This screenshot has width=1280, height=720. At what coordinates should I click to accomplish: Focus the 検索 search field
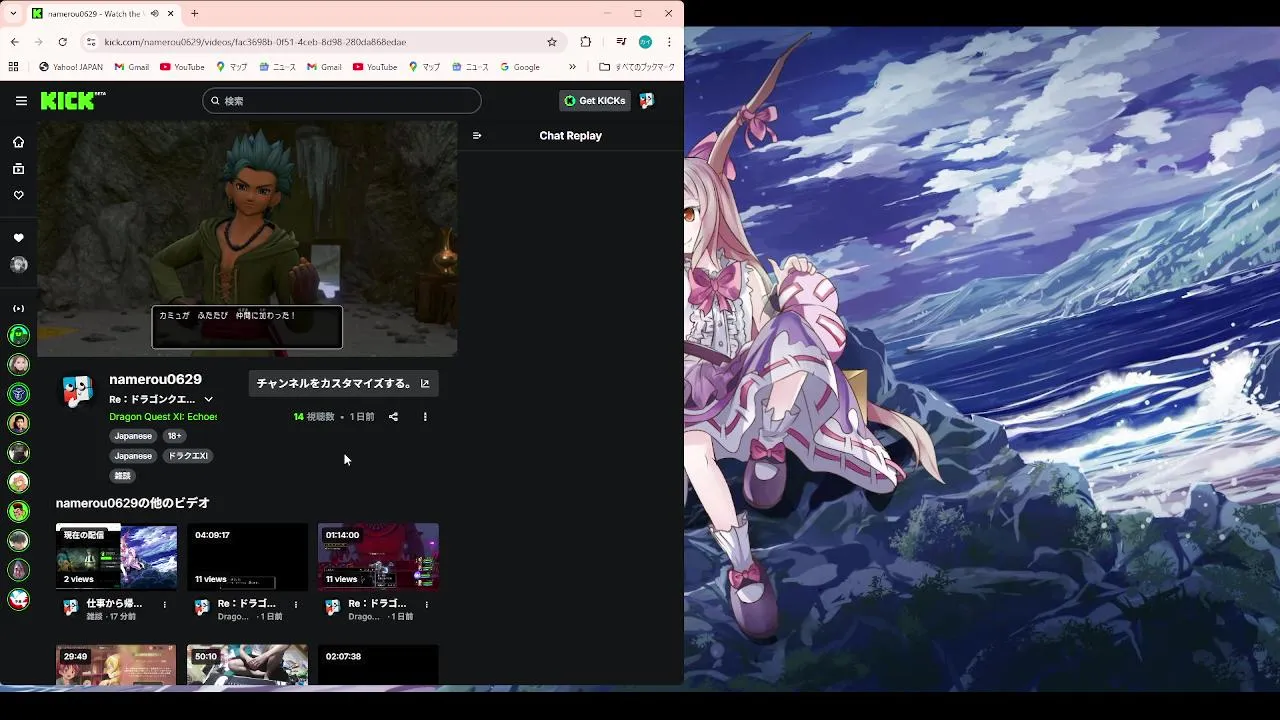coord(342,101)
